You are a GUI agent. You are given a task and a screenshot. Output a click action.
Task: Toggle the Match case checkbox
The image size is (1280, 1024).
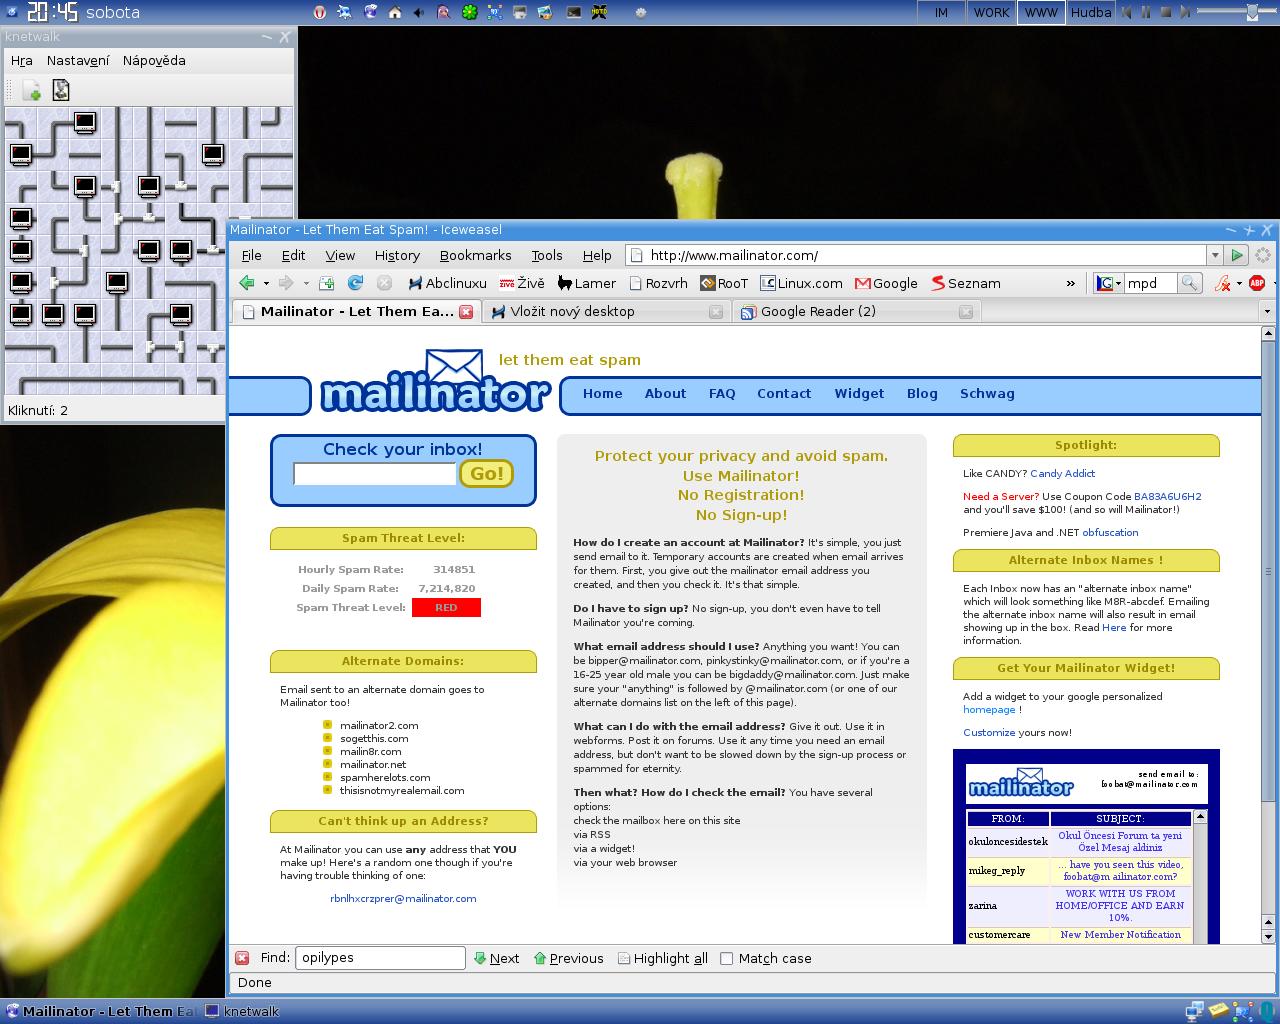click(x=727, y=958)
